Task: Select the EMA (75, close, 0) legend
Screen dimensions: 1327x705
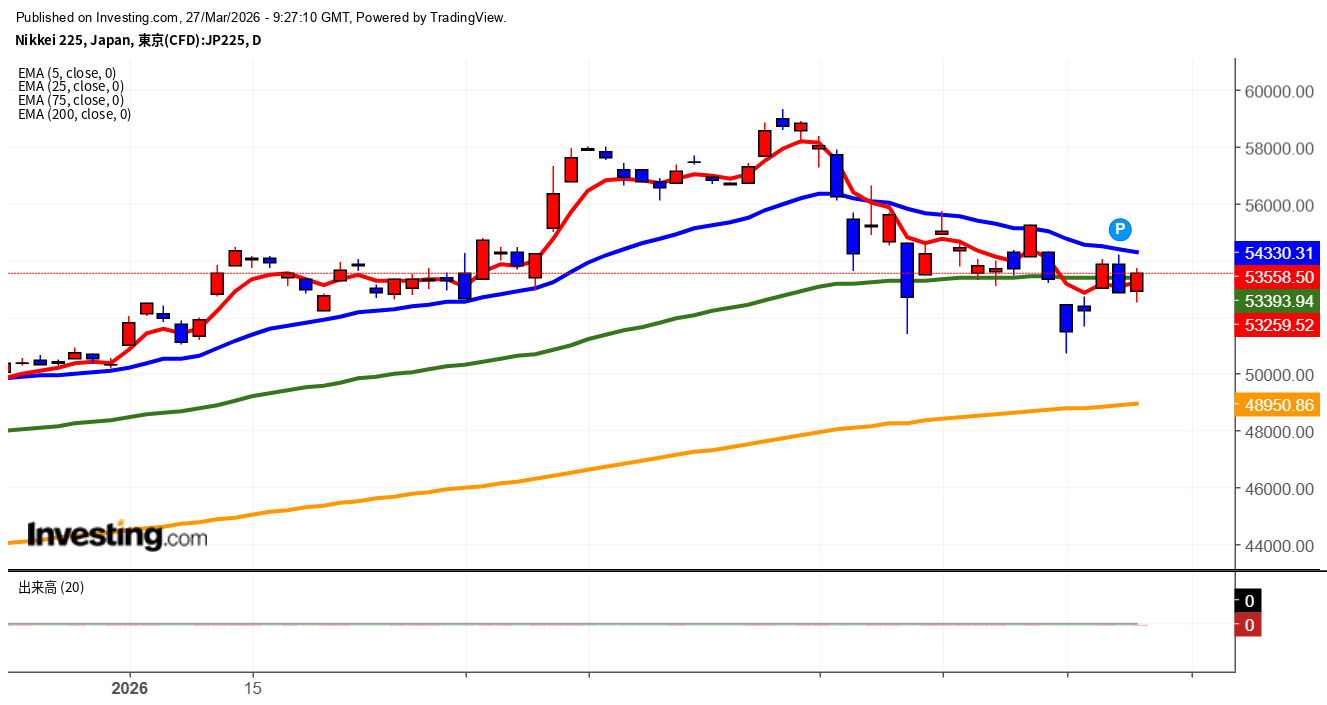Action: [x=70, y=100]
